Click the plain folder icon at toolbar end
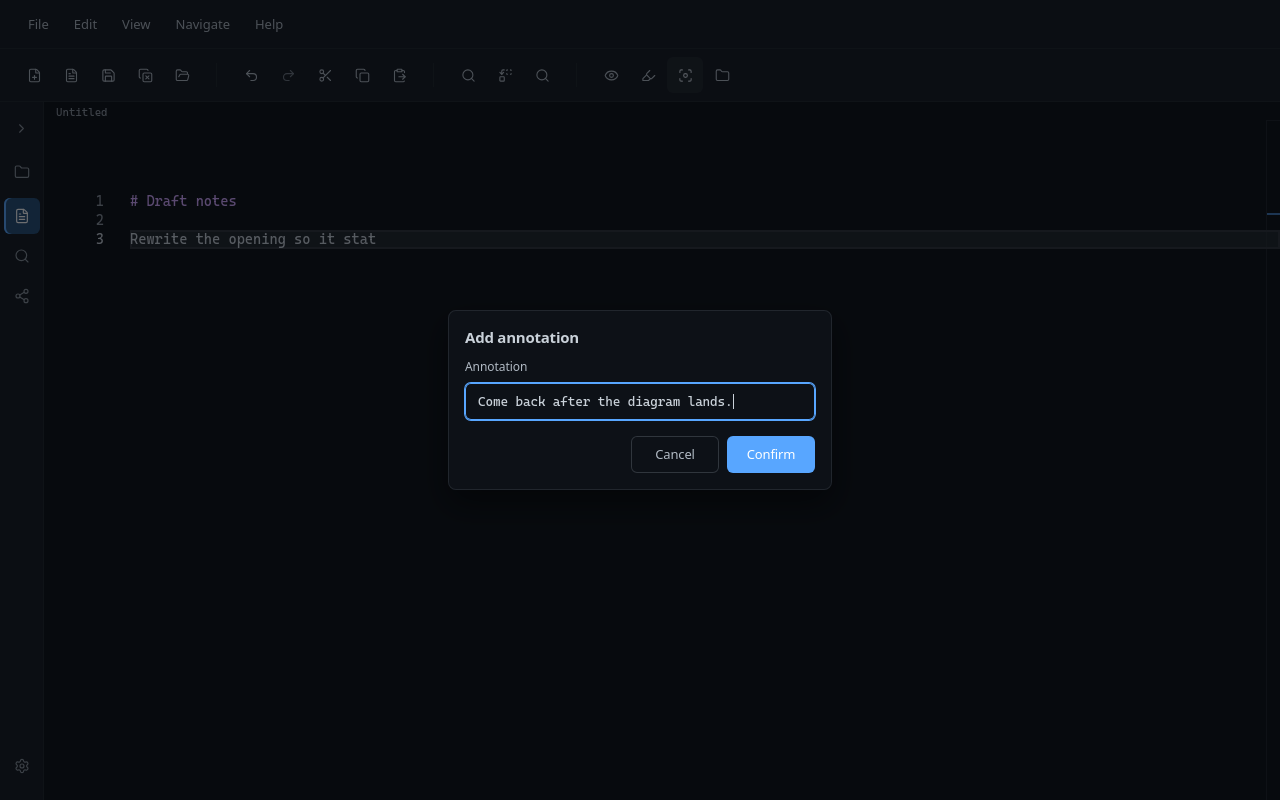The height and width of the screenshot is (800, 1280). (722, 75)
